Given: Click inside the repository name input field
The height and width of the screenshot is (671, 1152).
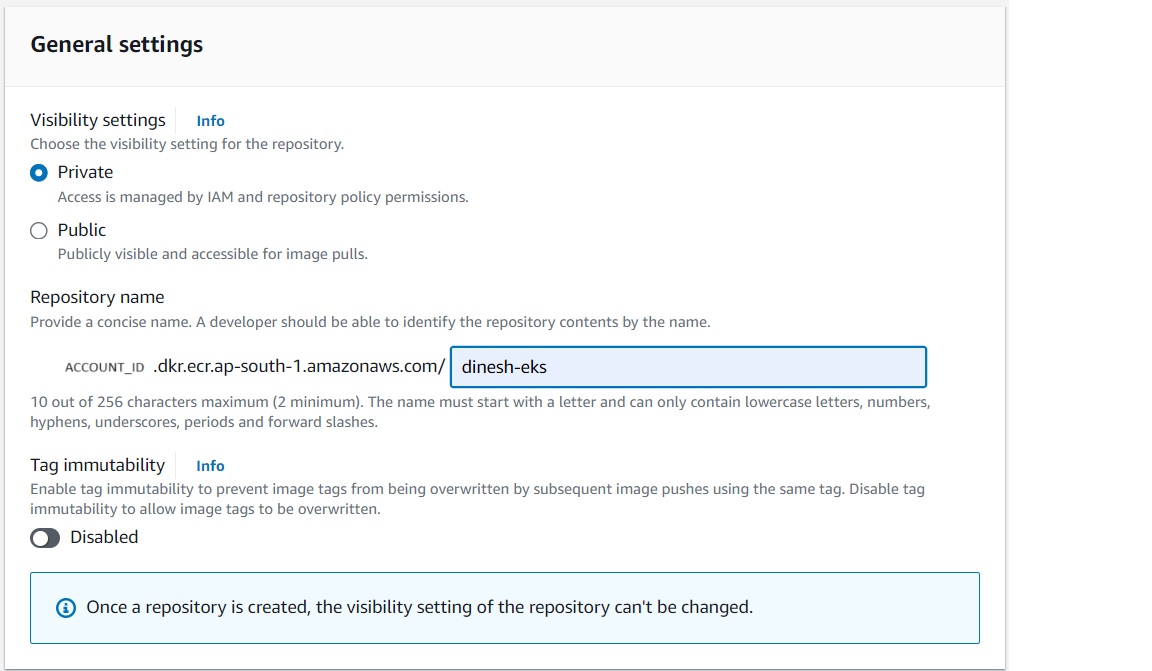Looking at the screenshot, I should pyautogui.click(x=690, y=367).
